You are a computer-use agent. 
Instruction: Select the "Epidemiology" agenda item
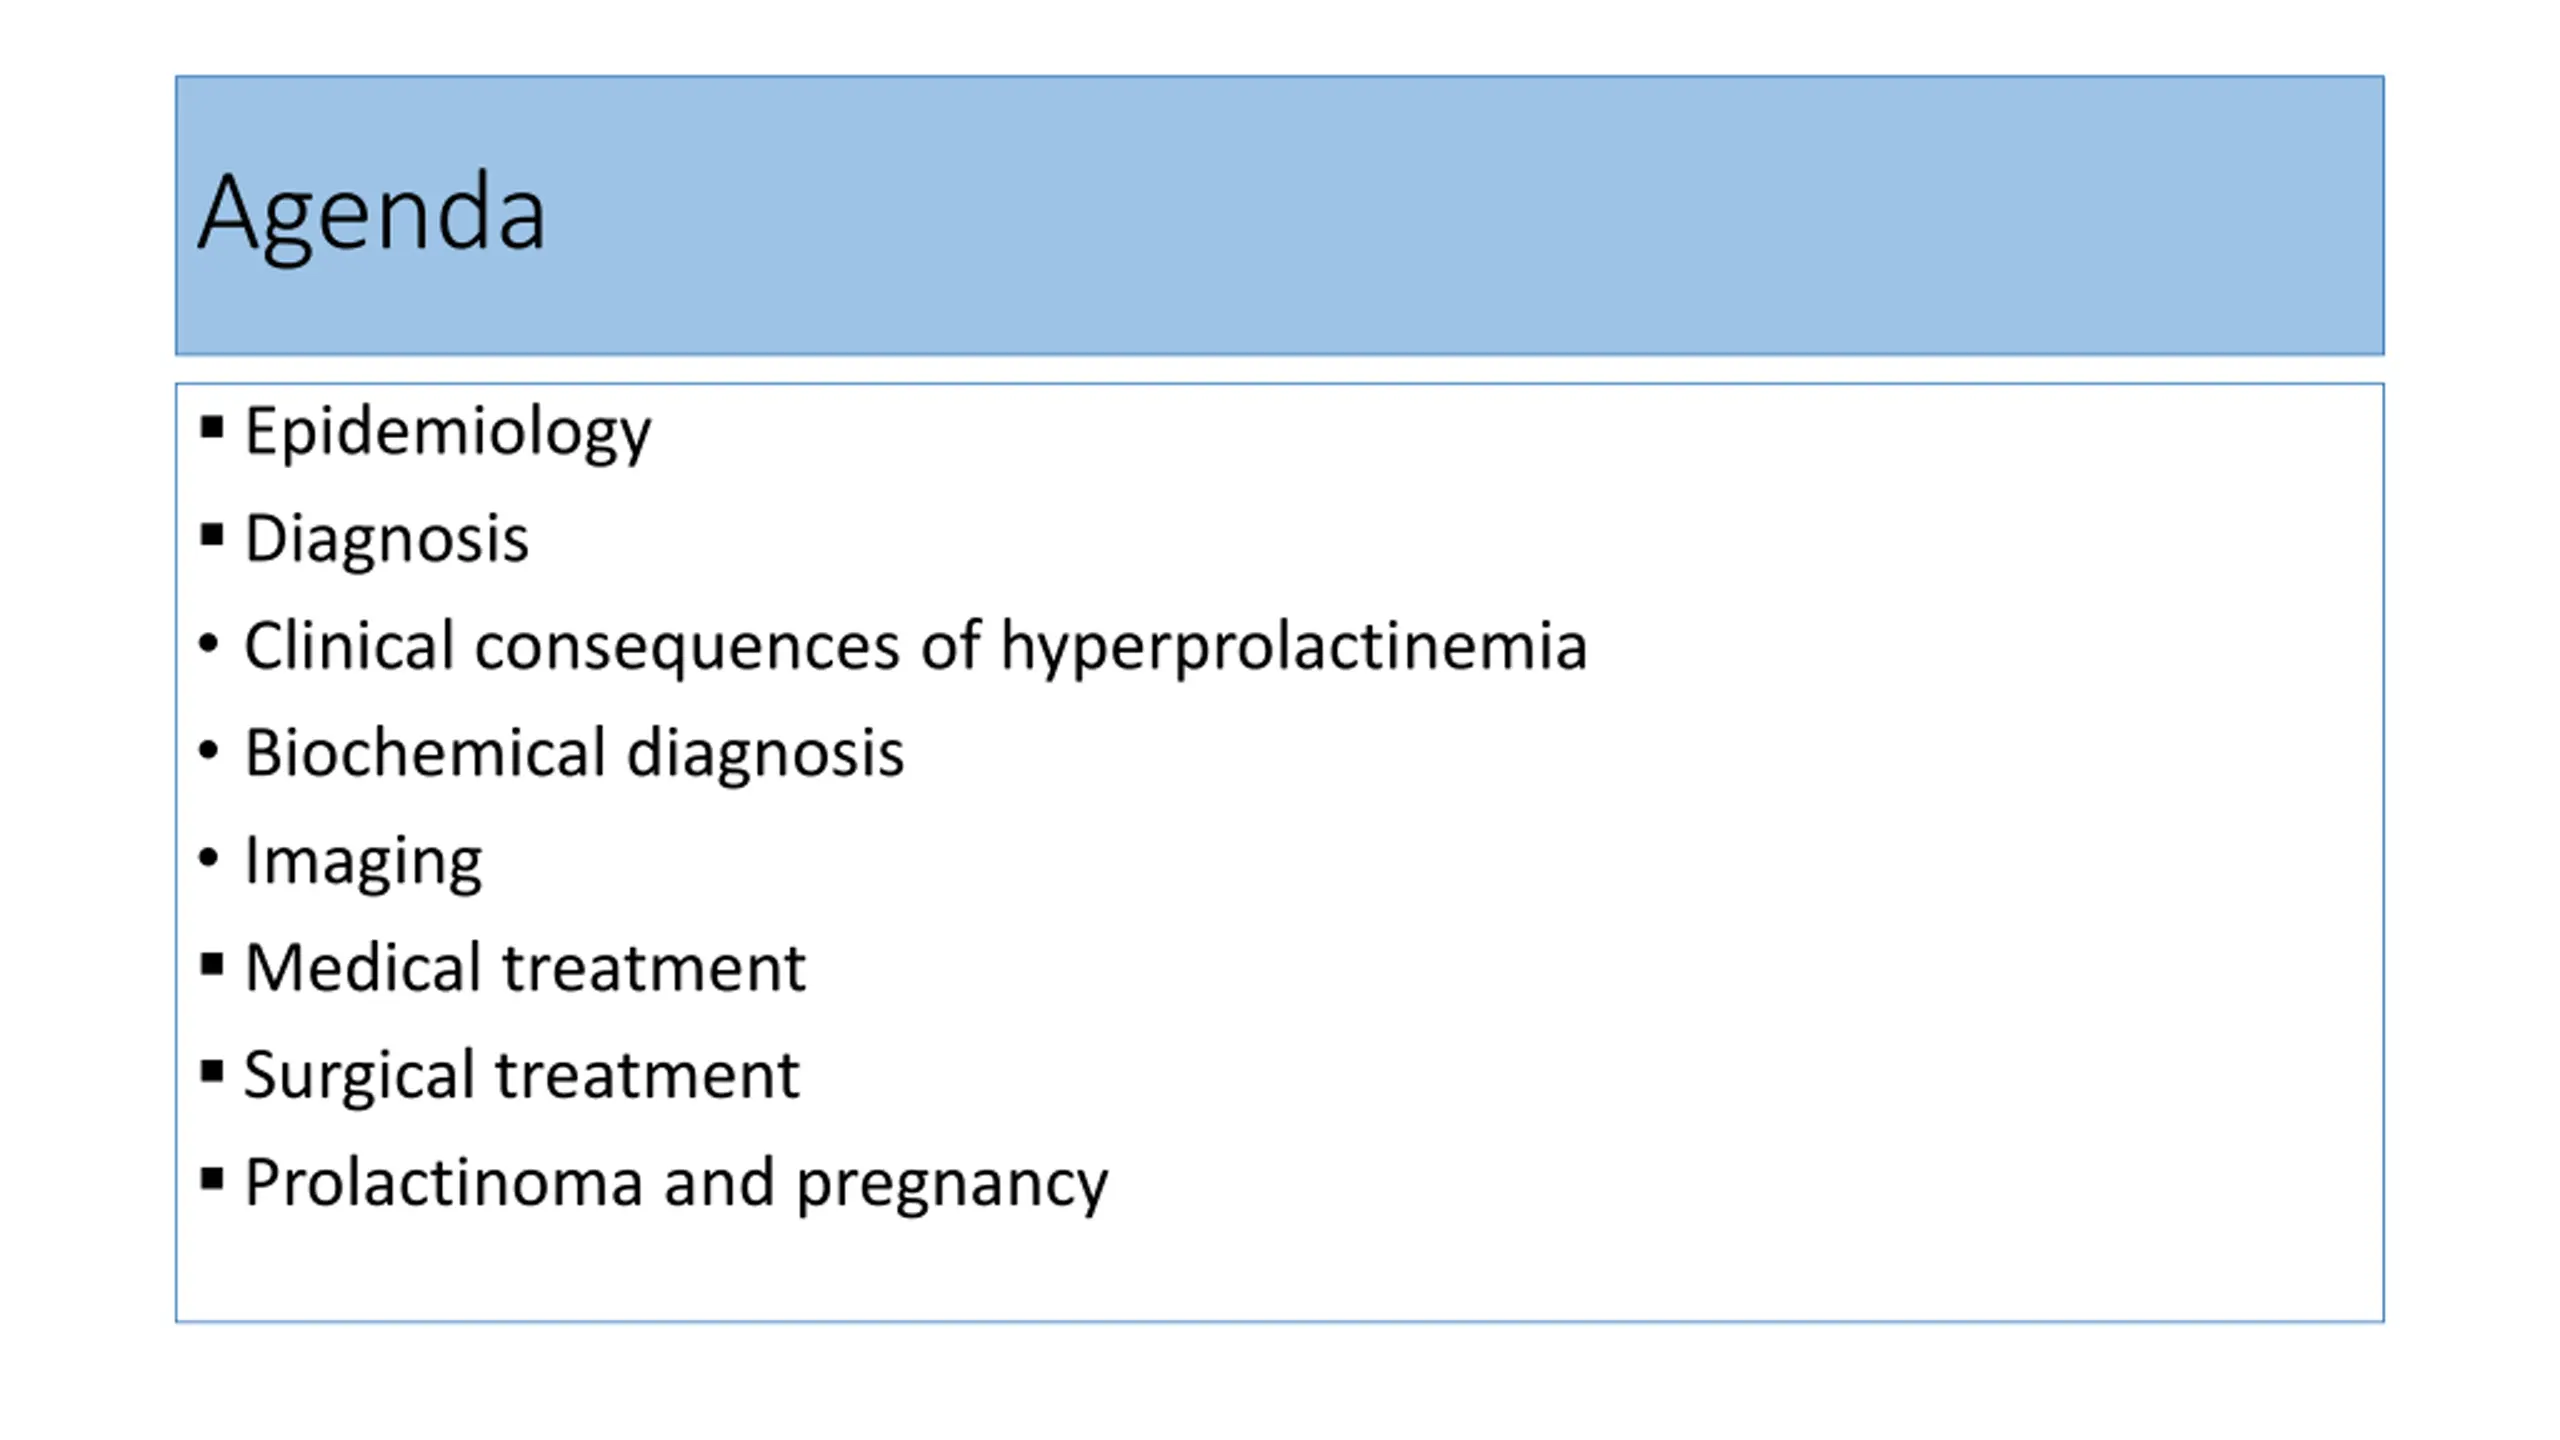(447, 433)
